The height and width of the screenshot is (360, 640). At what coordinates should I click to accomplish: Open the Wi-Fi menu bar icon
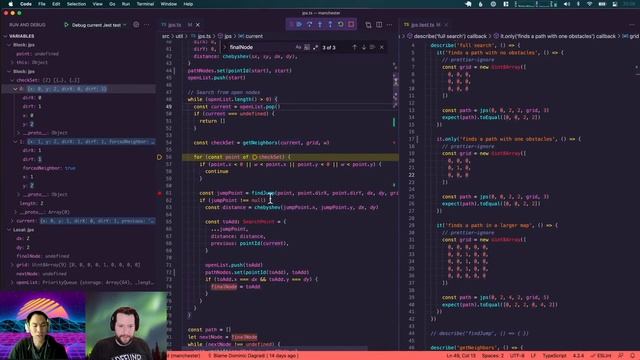pyautogui.click(x=589, y=4)
